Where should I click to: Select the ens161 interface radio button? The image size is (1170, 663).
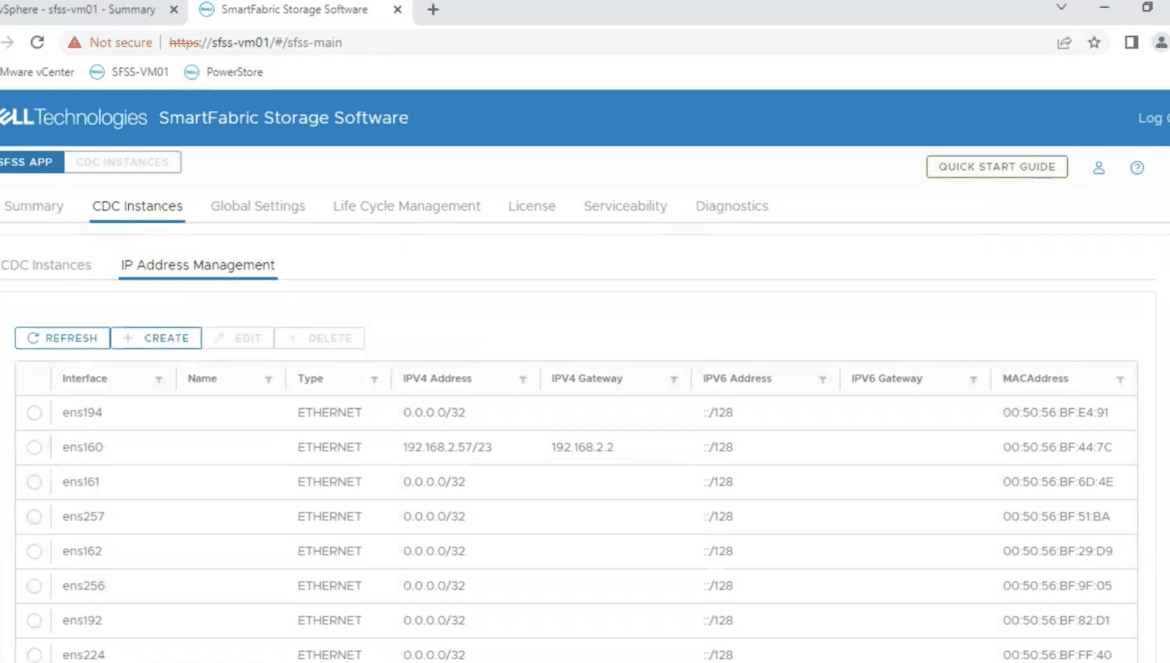pyautogui.click(x=34, y=482)
